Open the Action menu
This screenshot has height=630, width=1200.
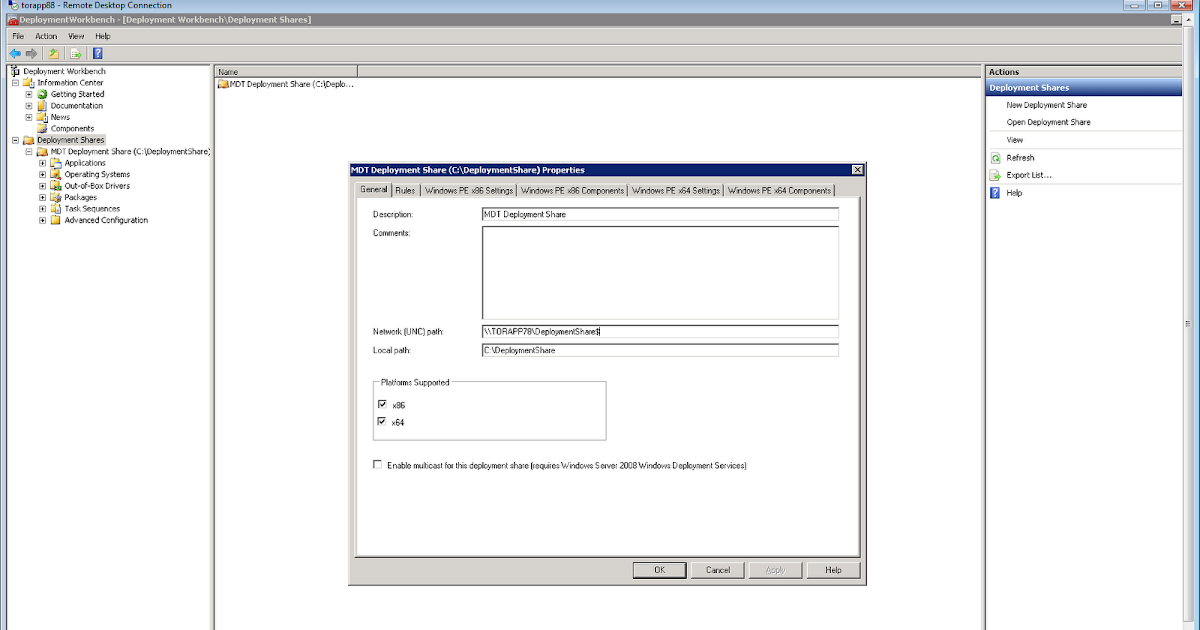click(x=45, y=36)
